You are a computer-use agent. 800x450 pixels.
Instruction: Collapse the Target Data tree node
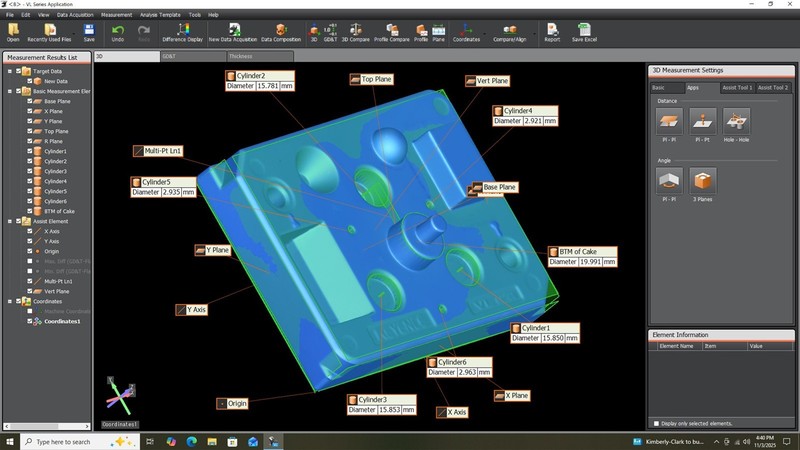coord(10,71)
